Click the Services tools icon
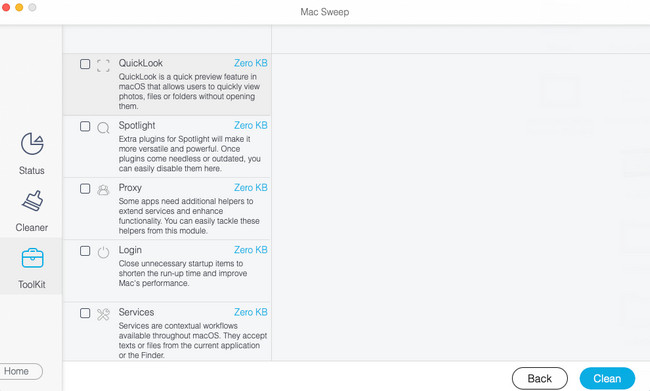The width and height of the screenshot is (650, 391). coord(103,314)
